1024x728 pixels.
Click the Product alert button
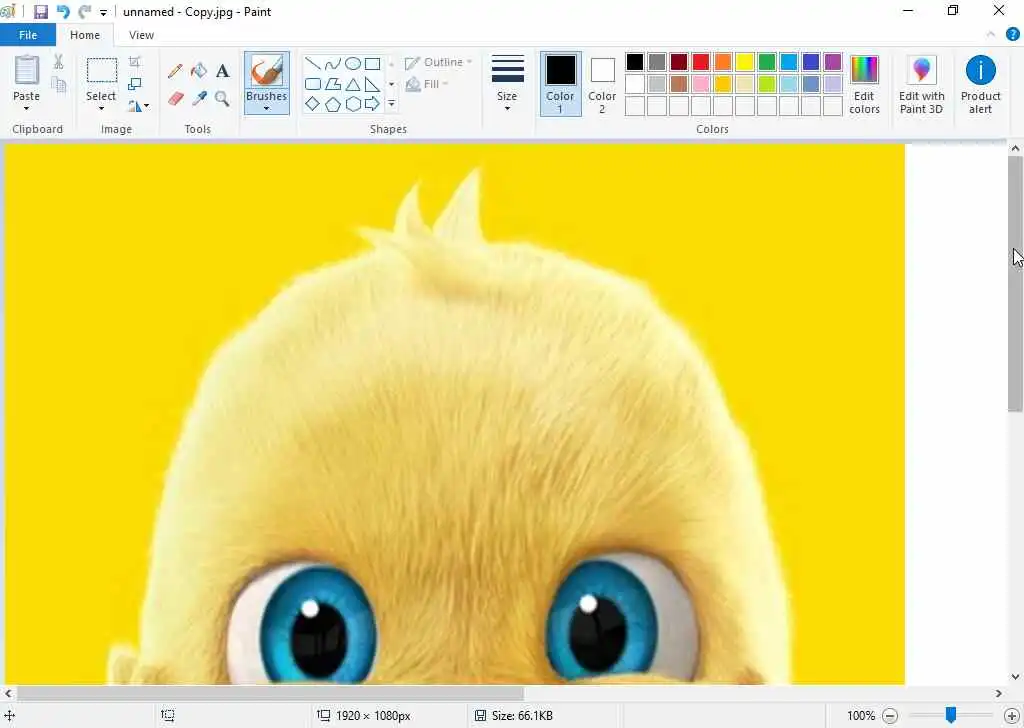tap(980, 84)
